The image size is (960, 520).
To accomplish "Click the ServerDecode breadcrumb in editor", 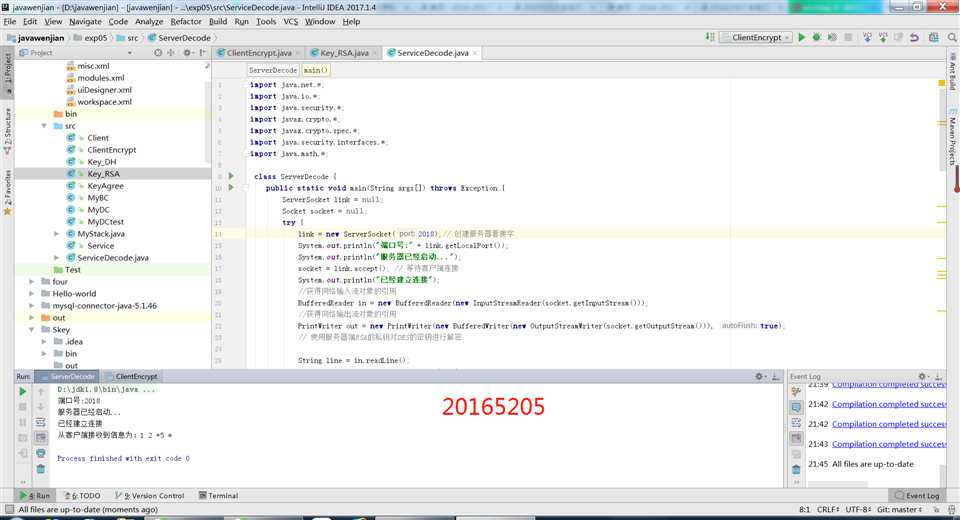I will pos(273,70).
